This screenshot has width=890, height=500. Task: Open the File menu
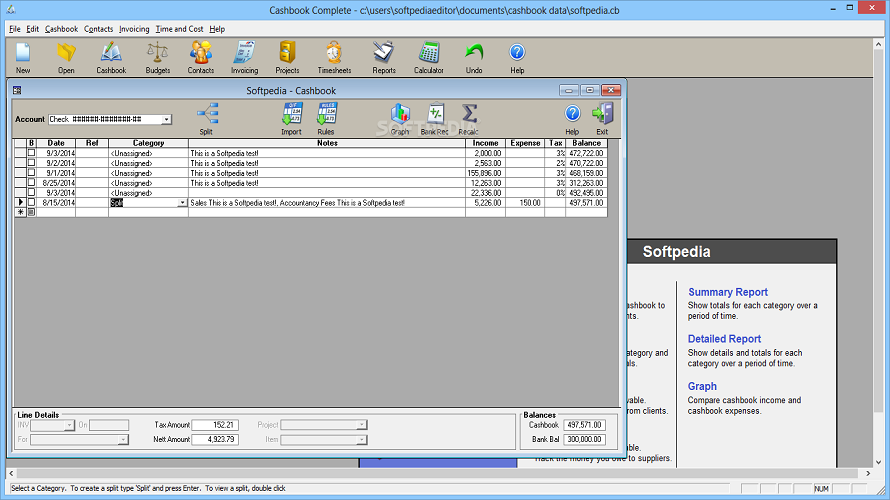pos(15,29)
